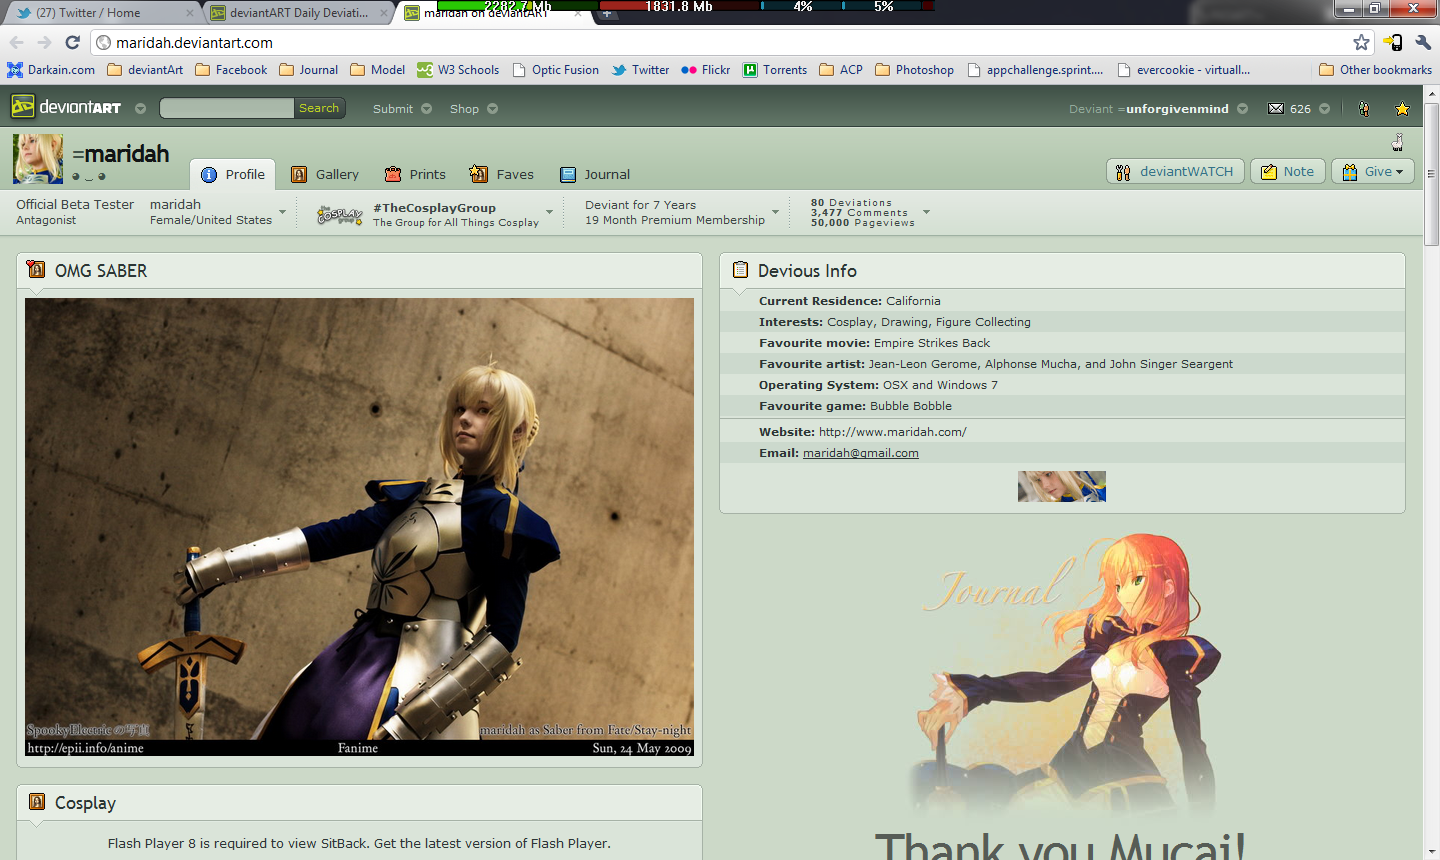
Task: Click the deviantART search input field
Action: [227, 108]
